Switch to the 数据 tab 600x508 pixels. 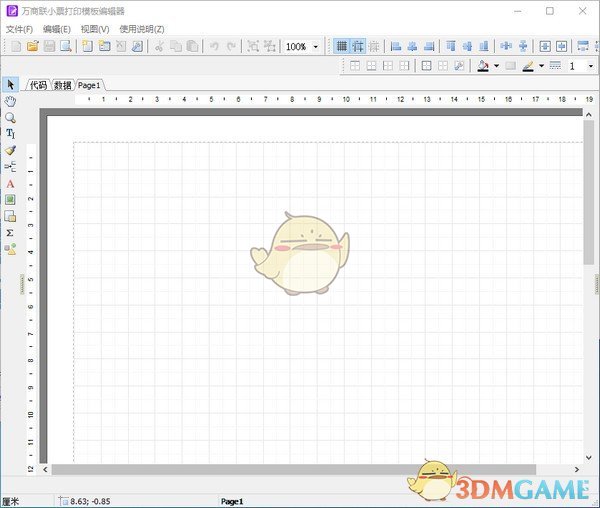click(63, 85)
